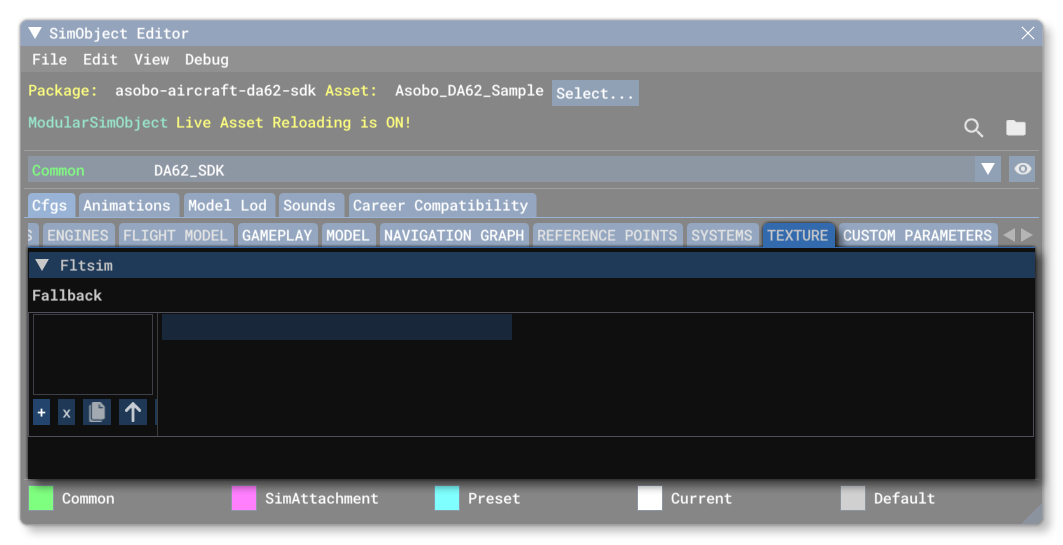This screenshot has height=545, width=1063.
Task: Click the ModularSimObject label
Action: coord(98,123)
